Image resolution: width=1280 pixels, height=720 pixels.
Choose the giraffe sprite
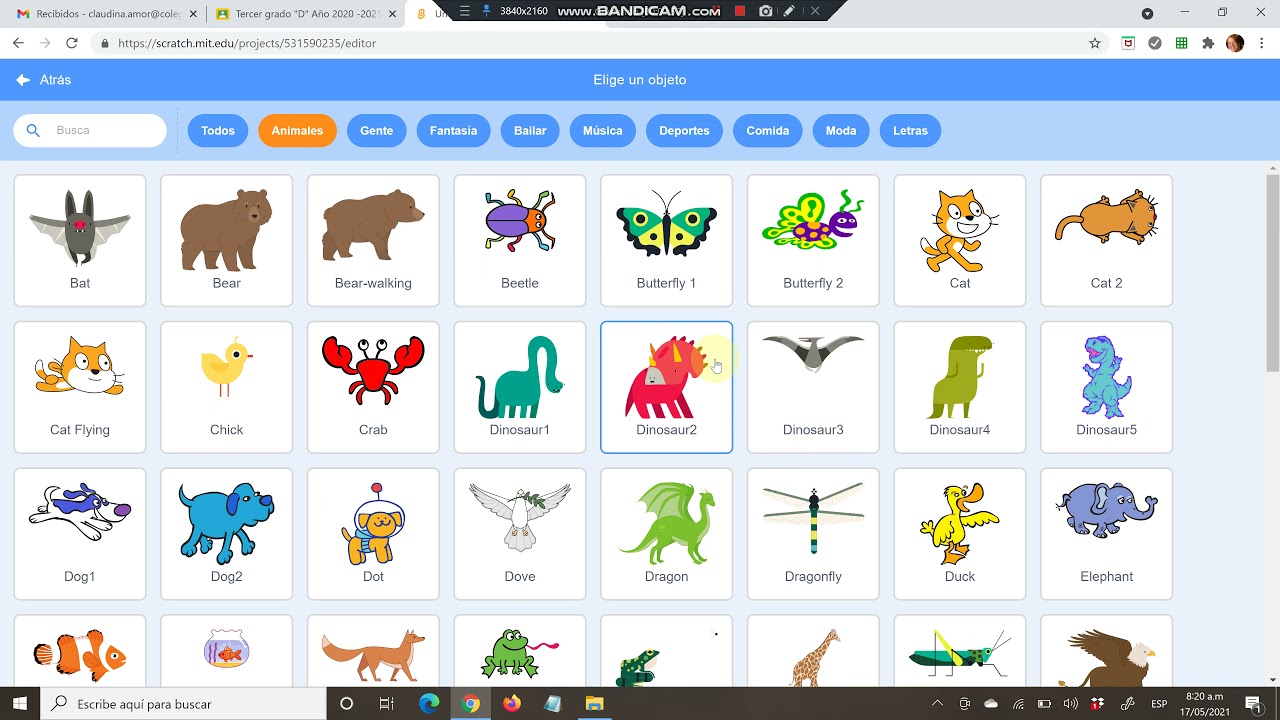tap(813, 652)
